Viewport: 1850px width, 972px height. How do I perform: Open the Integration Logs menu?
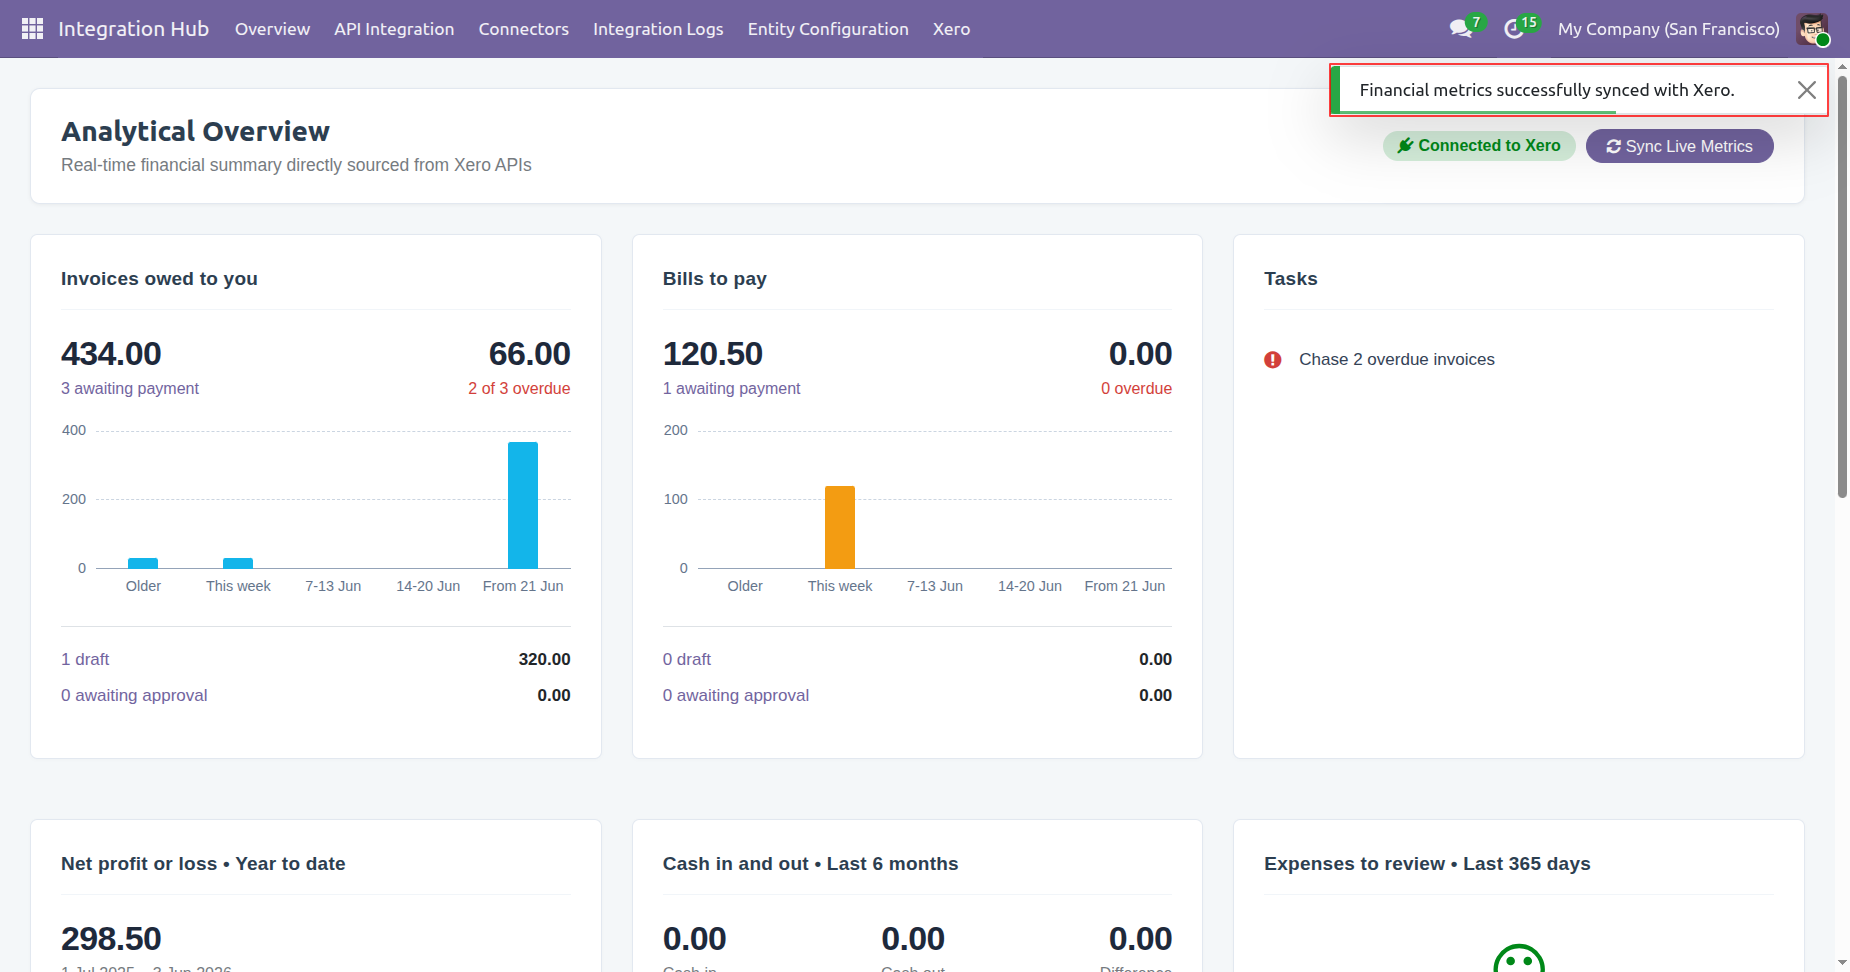point(658,29)
